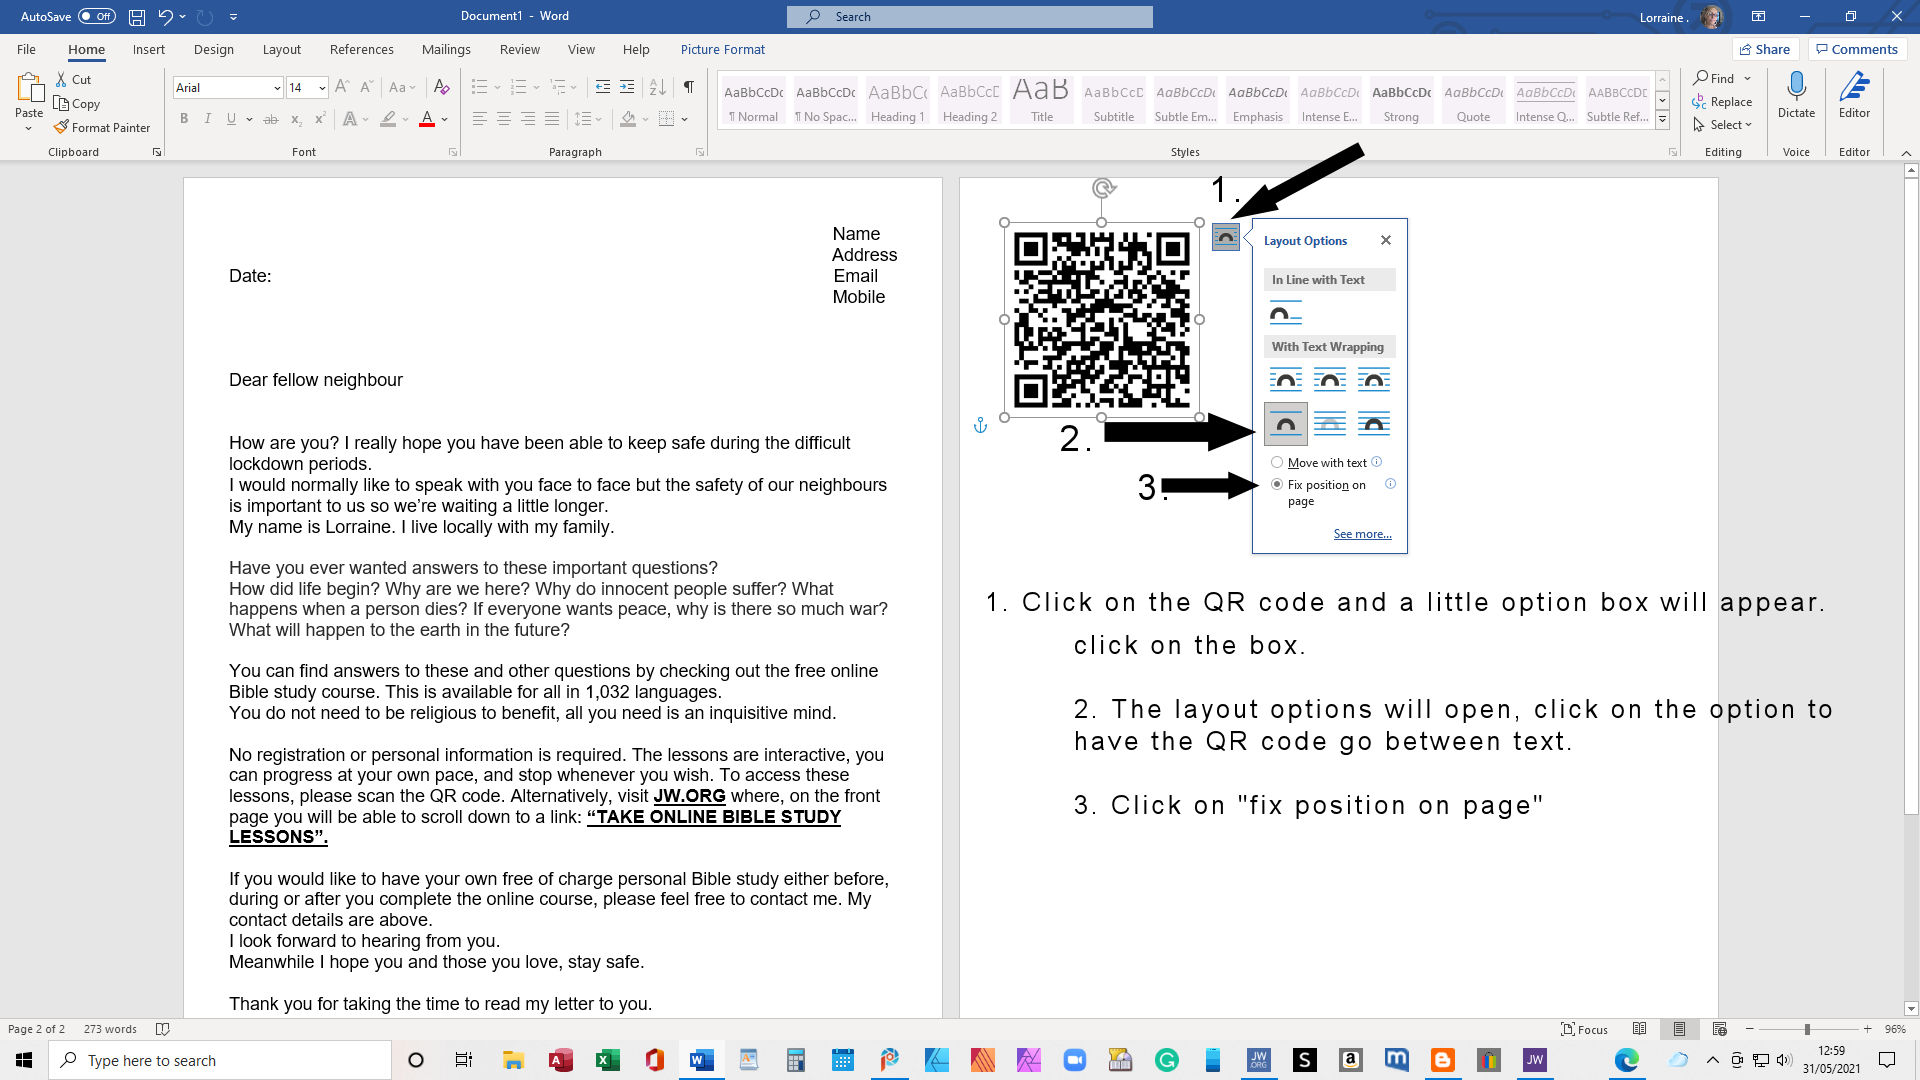1920x1080 pixels.
Task: Toggle paragraph marks with the Show/Hide button
Action: 687,87
